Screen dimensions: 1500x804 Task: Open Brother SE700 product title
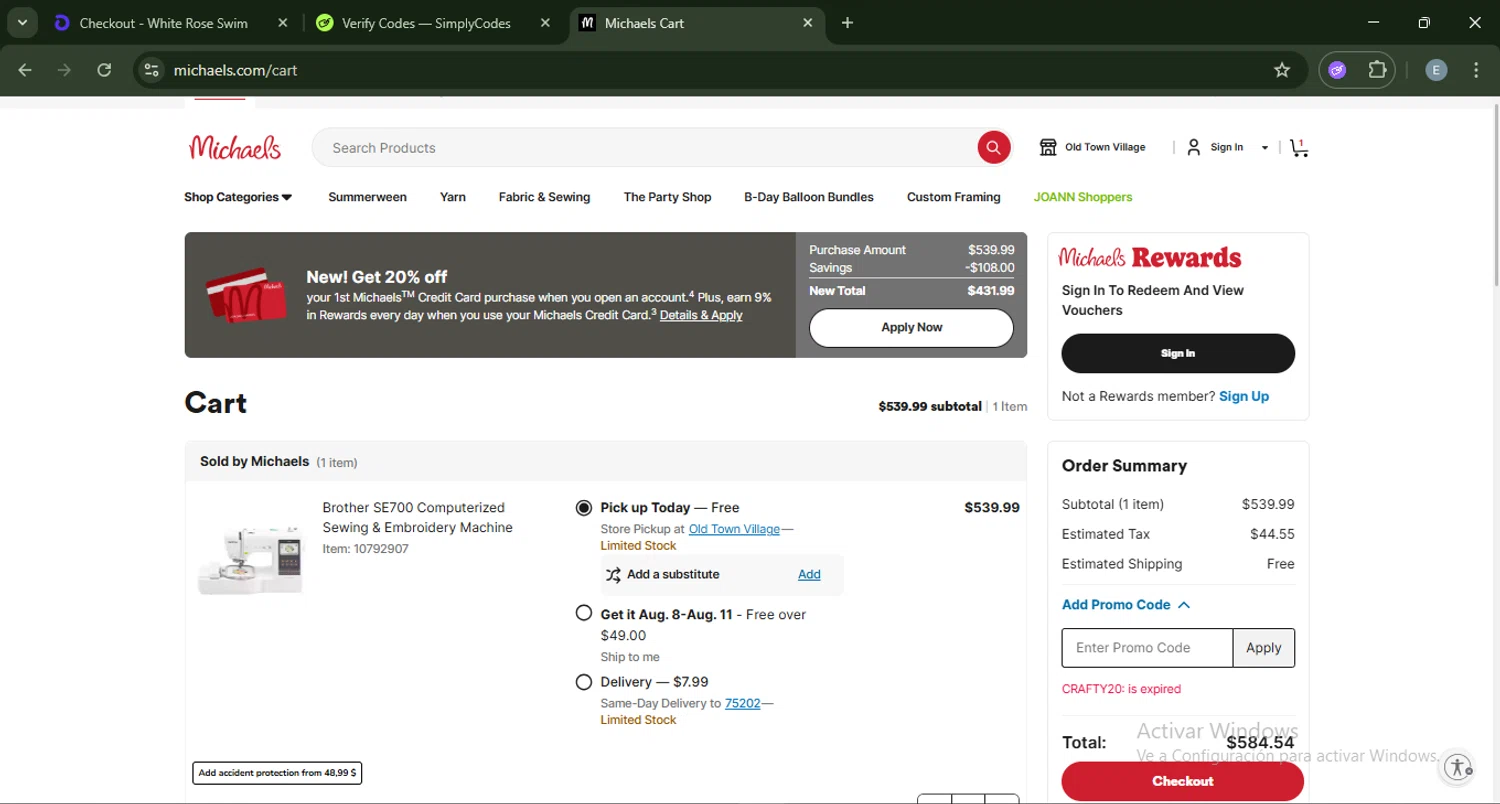[418, 518]
